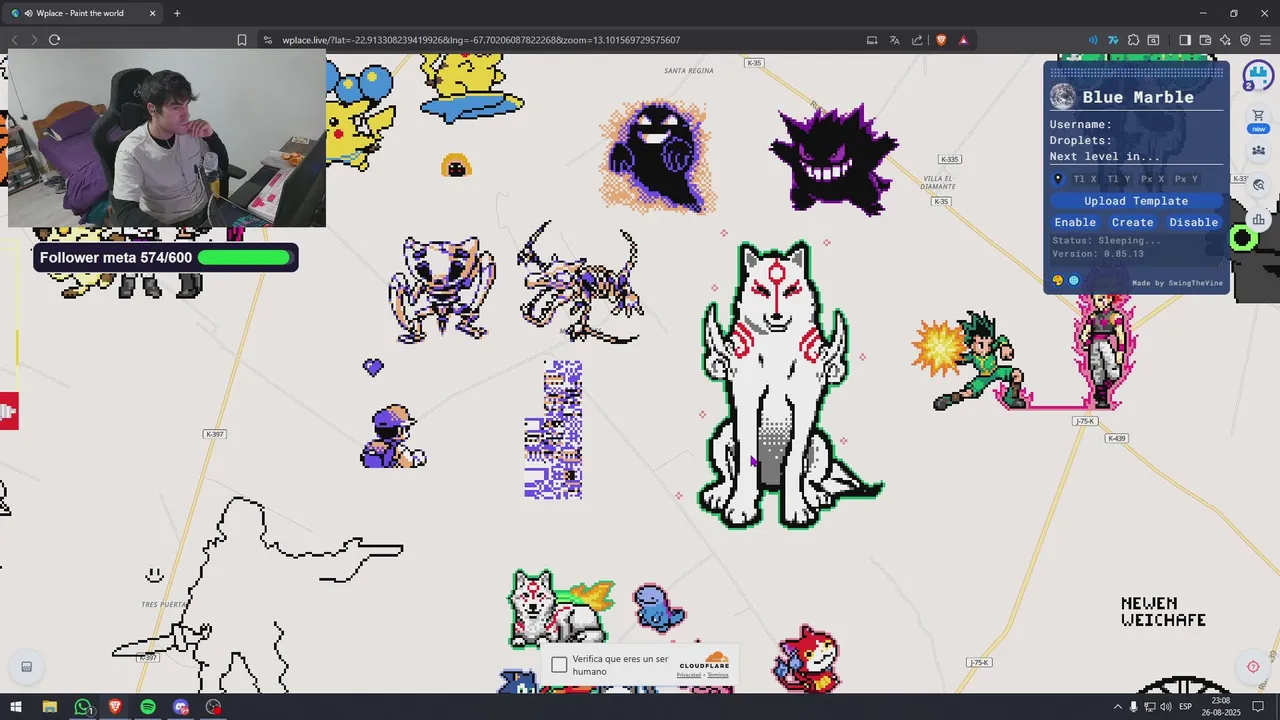Image resolution: width=1280 pixels, height=720 pixels.
Task: Open the Brave VPN shield icon
Action: 1245,40
